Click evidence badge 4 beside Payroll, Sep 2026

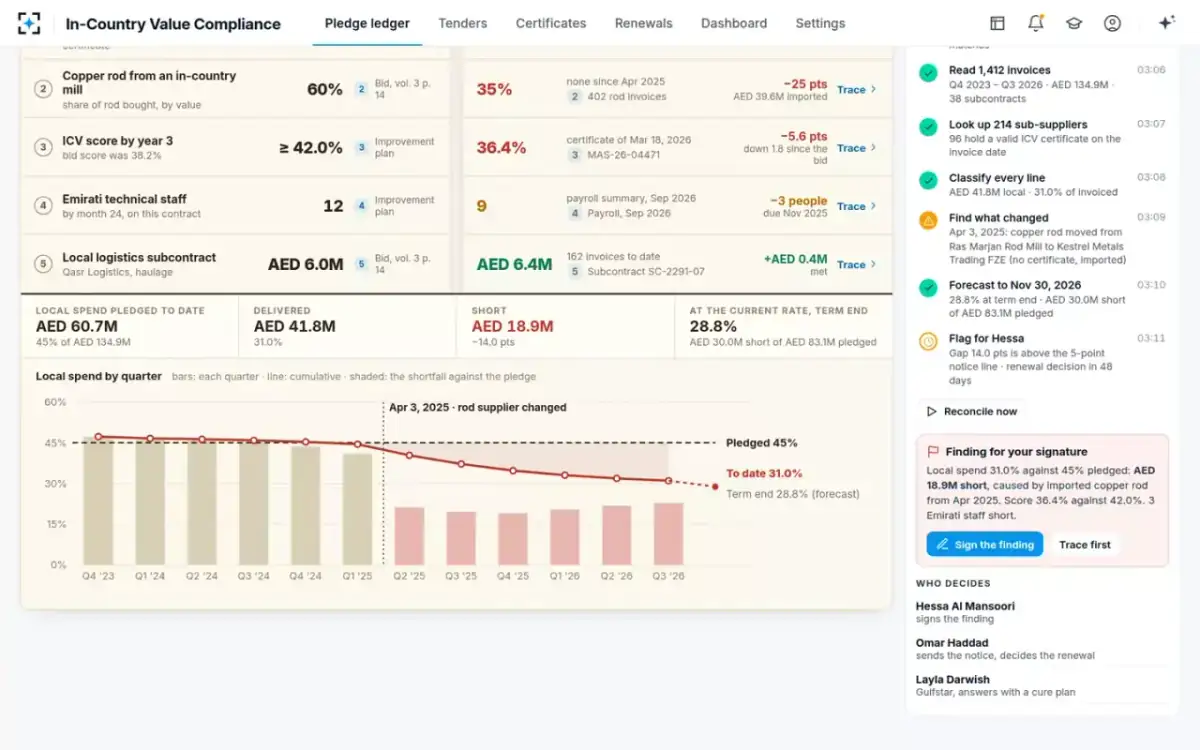[574, 213]
